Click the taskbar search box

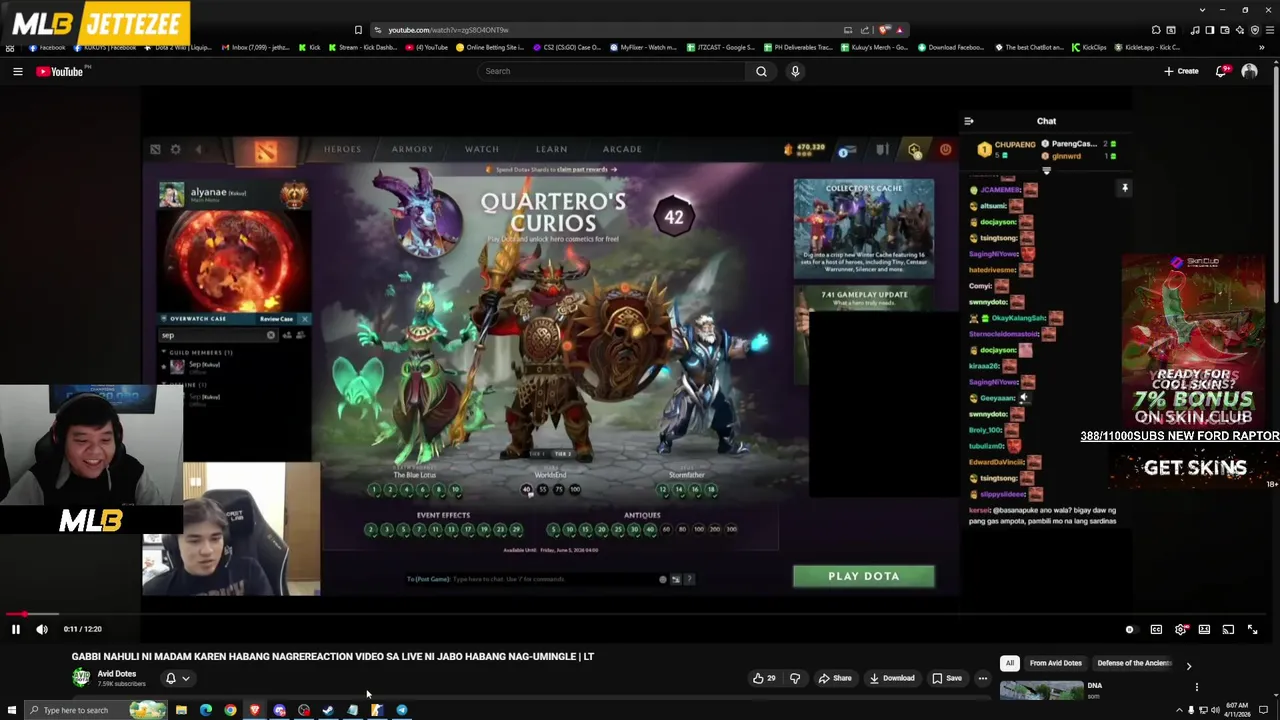point(97,710)
